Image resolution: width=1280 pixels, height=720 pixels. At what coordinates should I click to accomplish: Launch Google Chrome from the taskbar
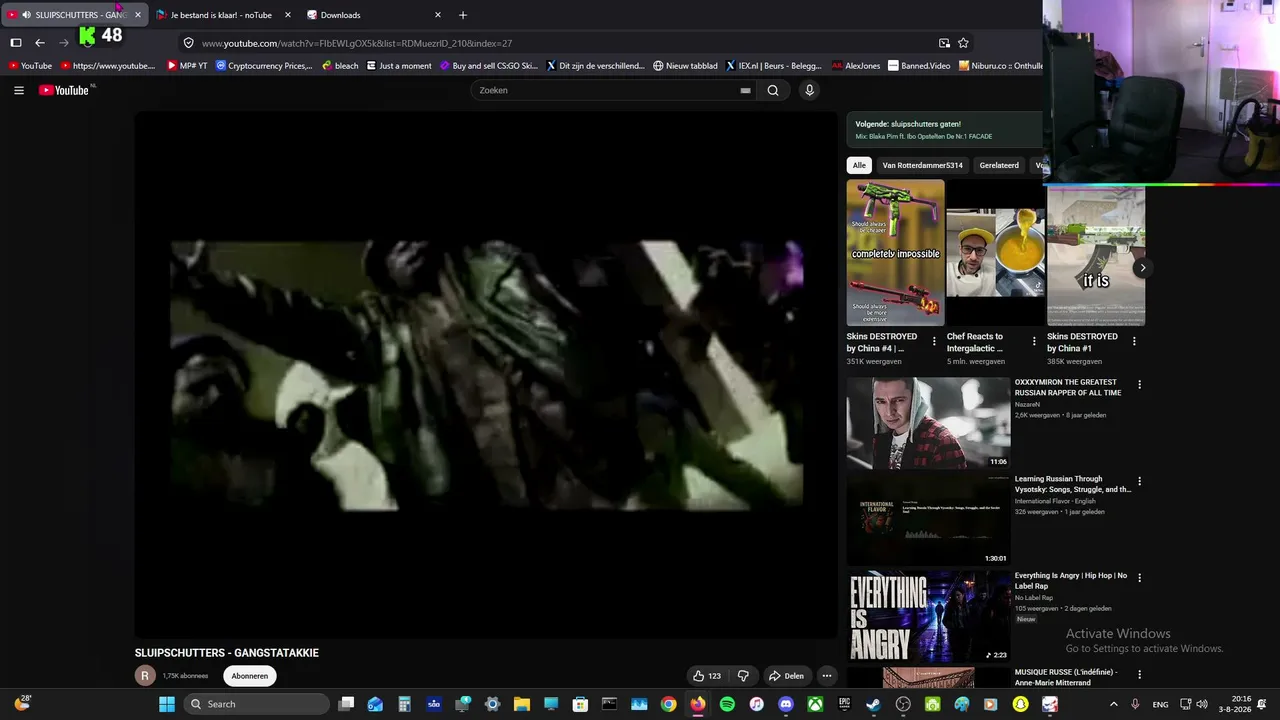point(668,704)
